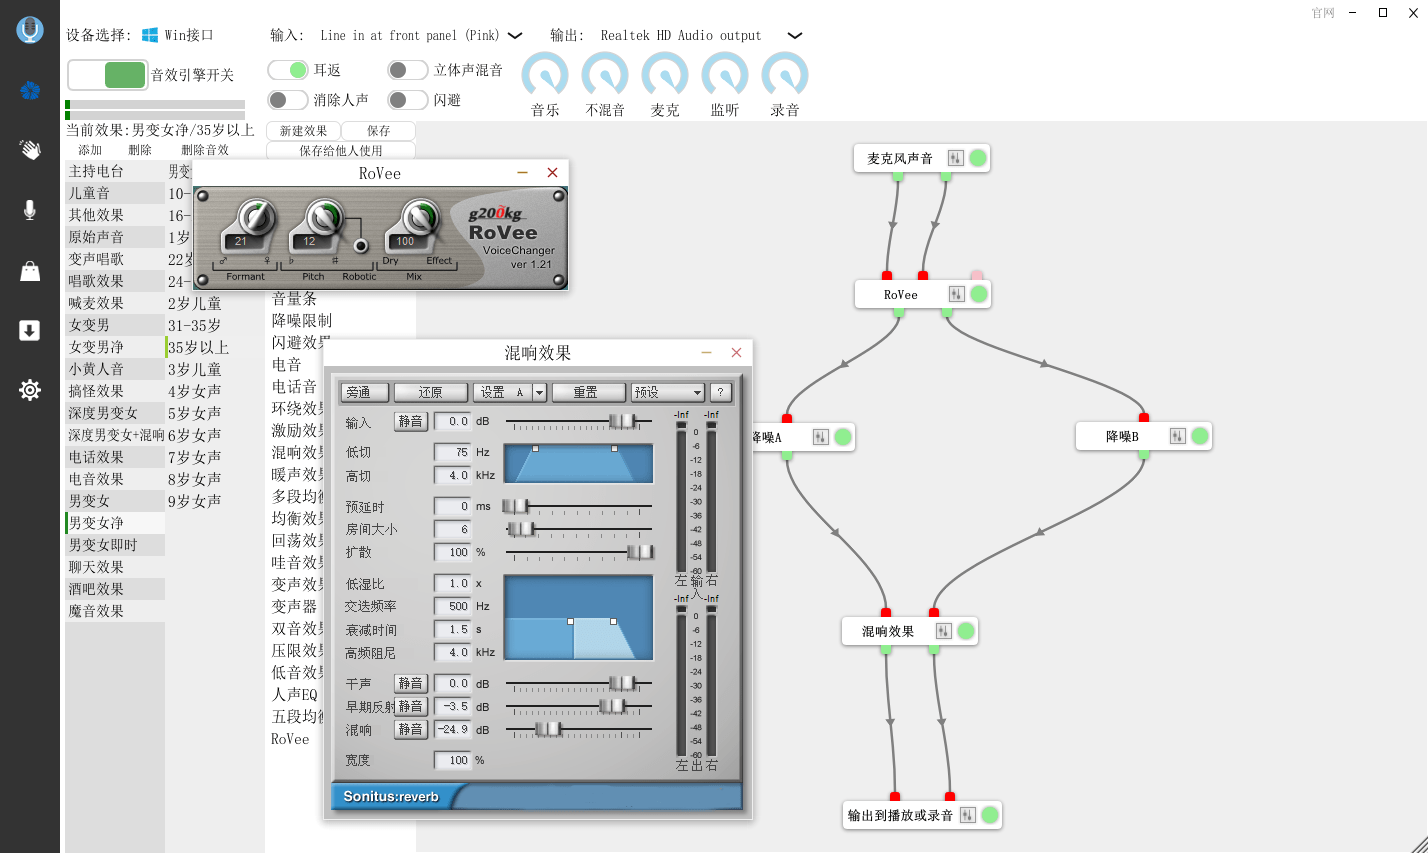This screenshot has height=853, width=1428.
Task: Click the 音乐 volume knob
Action: click(545, 75)
